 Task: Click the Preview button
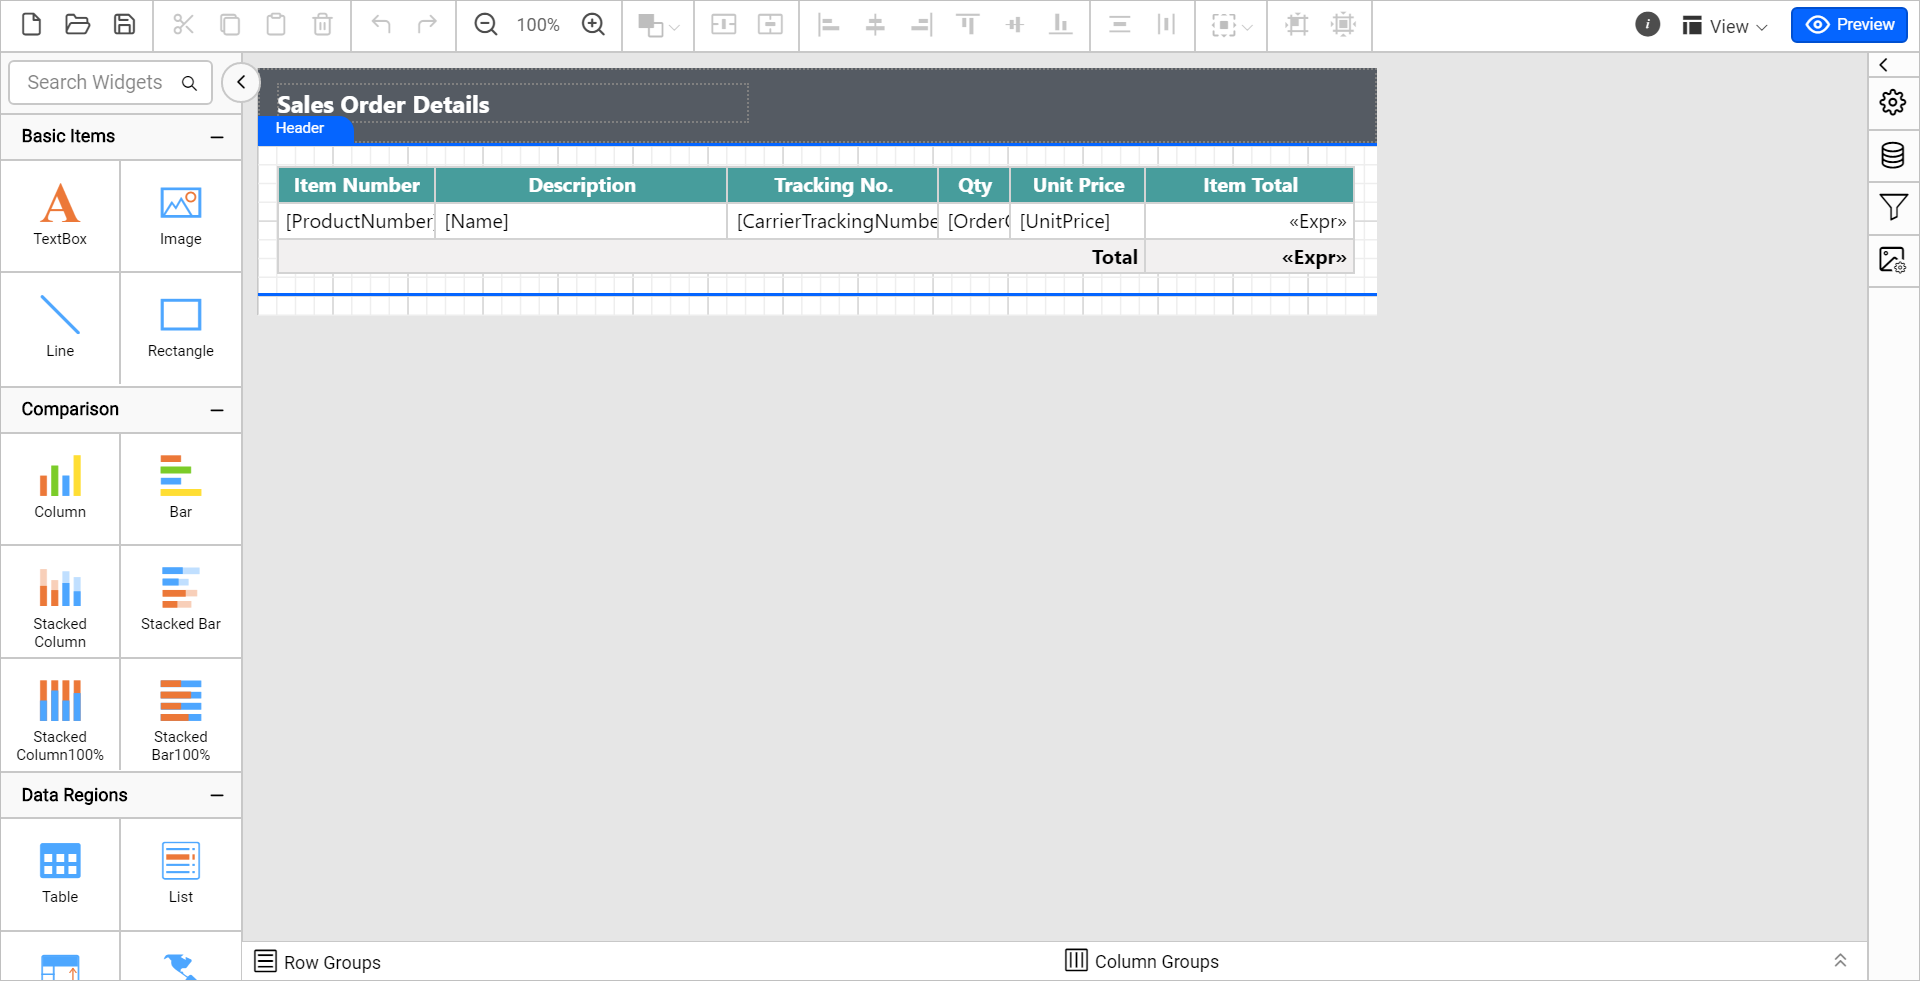[1849, 25]
